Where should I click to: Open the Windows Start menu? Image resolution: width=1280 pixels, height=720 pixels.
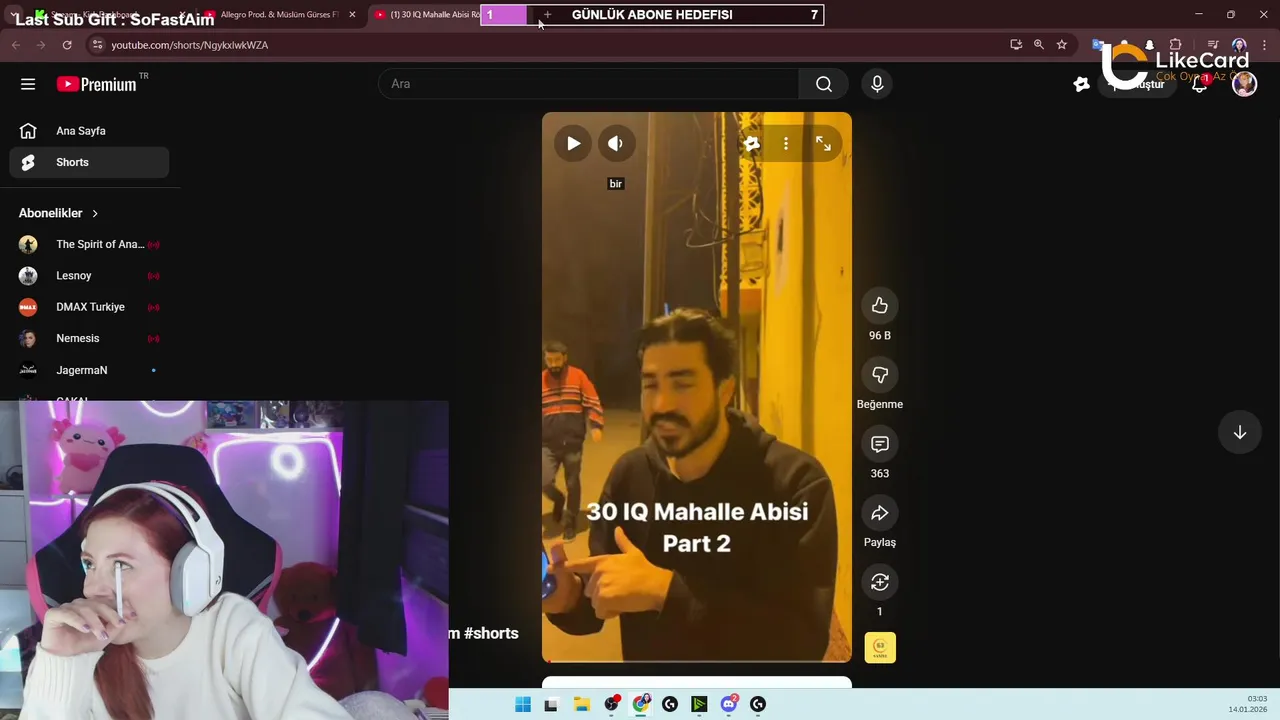tap(523, 704)
